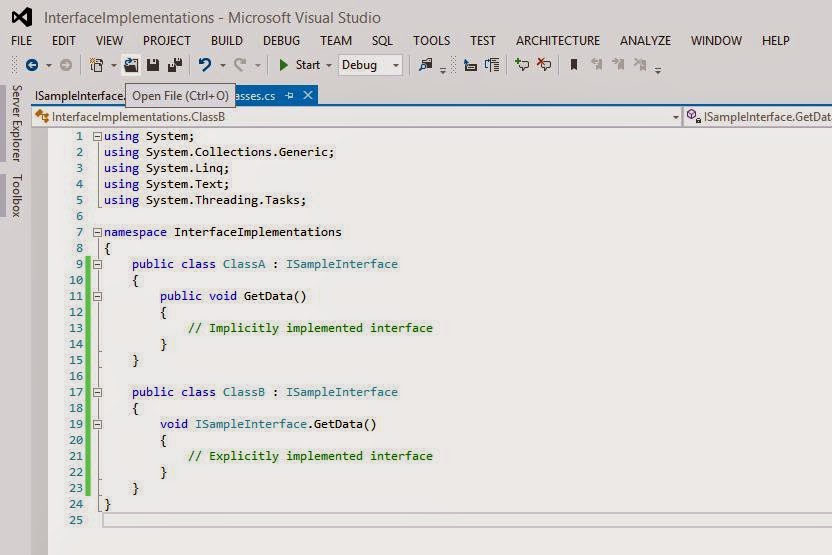Switch to the ISampleInterface tab

point(80,96)
